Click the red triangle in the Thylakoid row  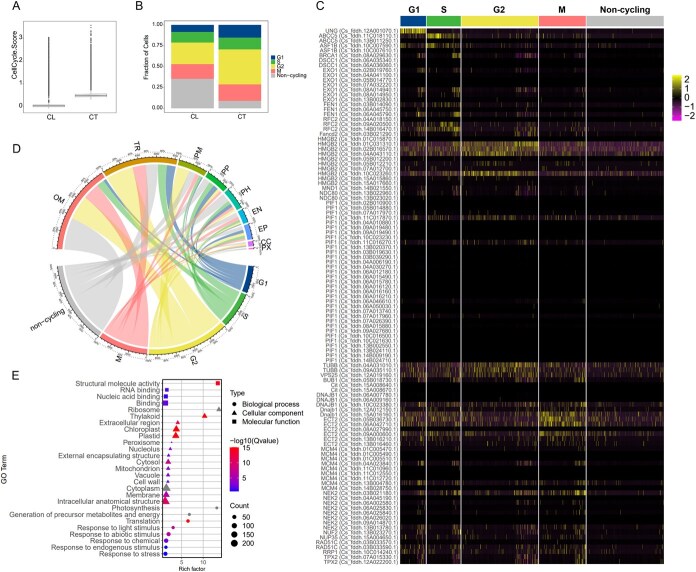tap(205, 415)
